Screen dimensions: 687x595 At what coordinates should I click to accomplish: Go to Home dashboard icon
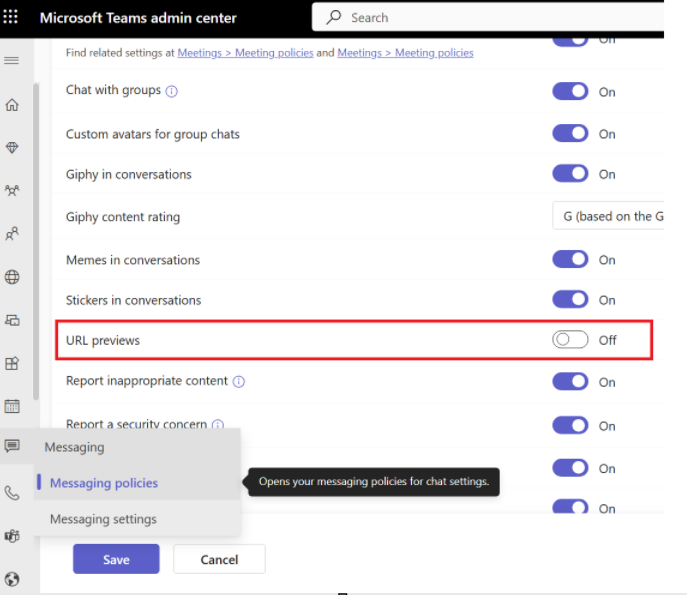tap(12, 105)
